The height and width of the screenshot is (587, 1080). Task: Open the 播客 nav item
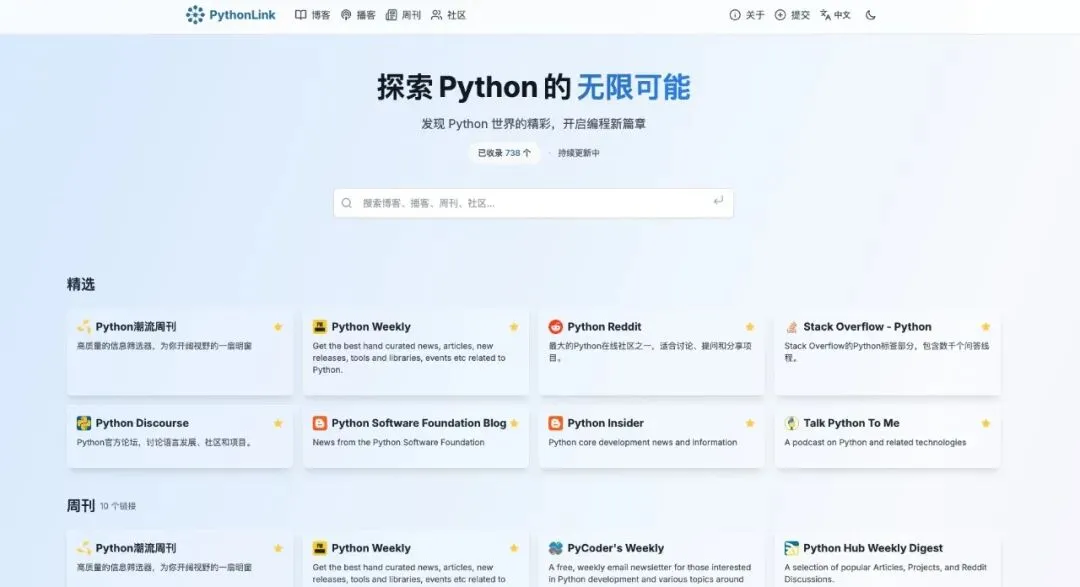pos(358,14)
